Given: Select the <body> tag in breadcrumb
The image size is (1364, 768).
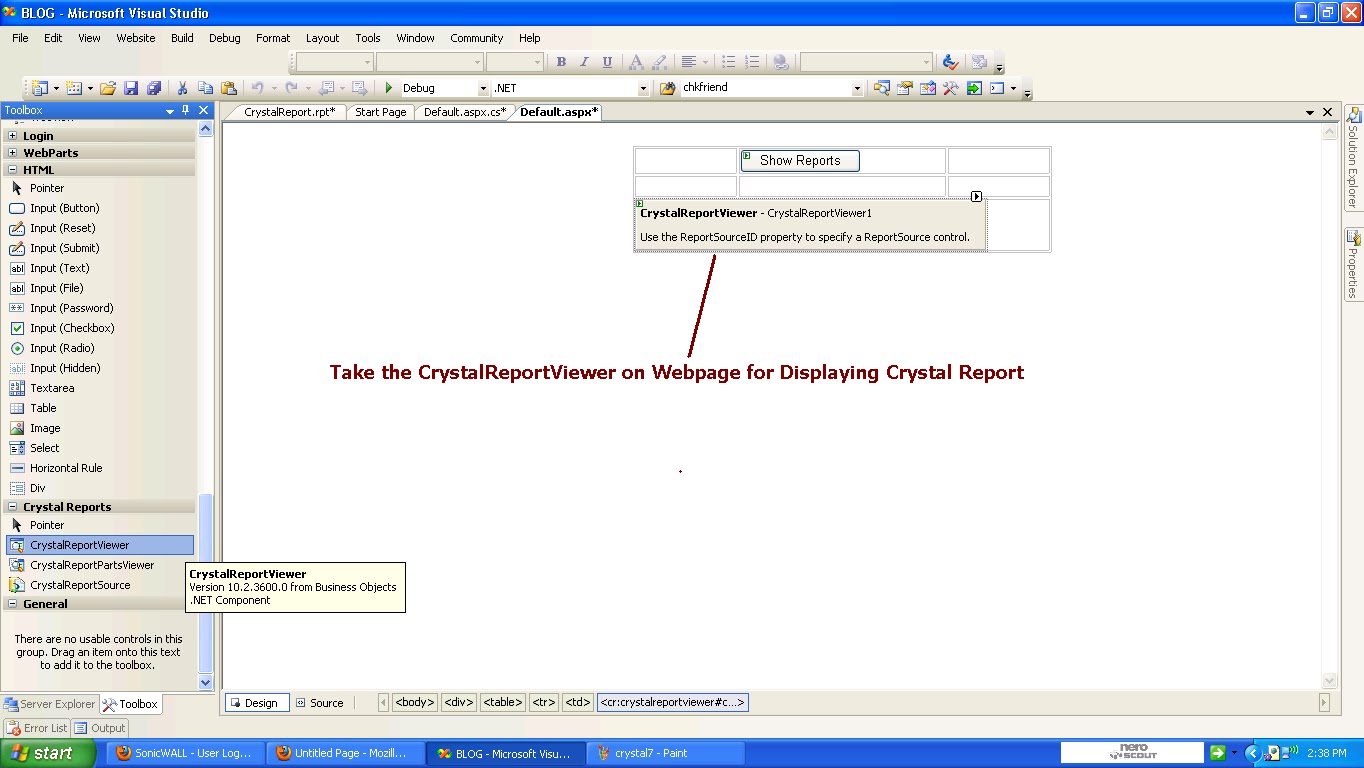Looking at the screenshot, I should (415, 703).
